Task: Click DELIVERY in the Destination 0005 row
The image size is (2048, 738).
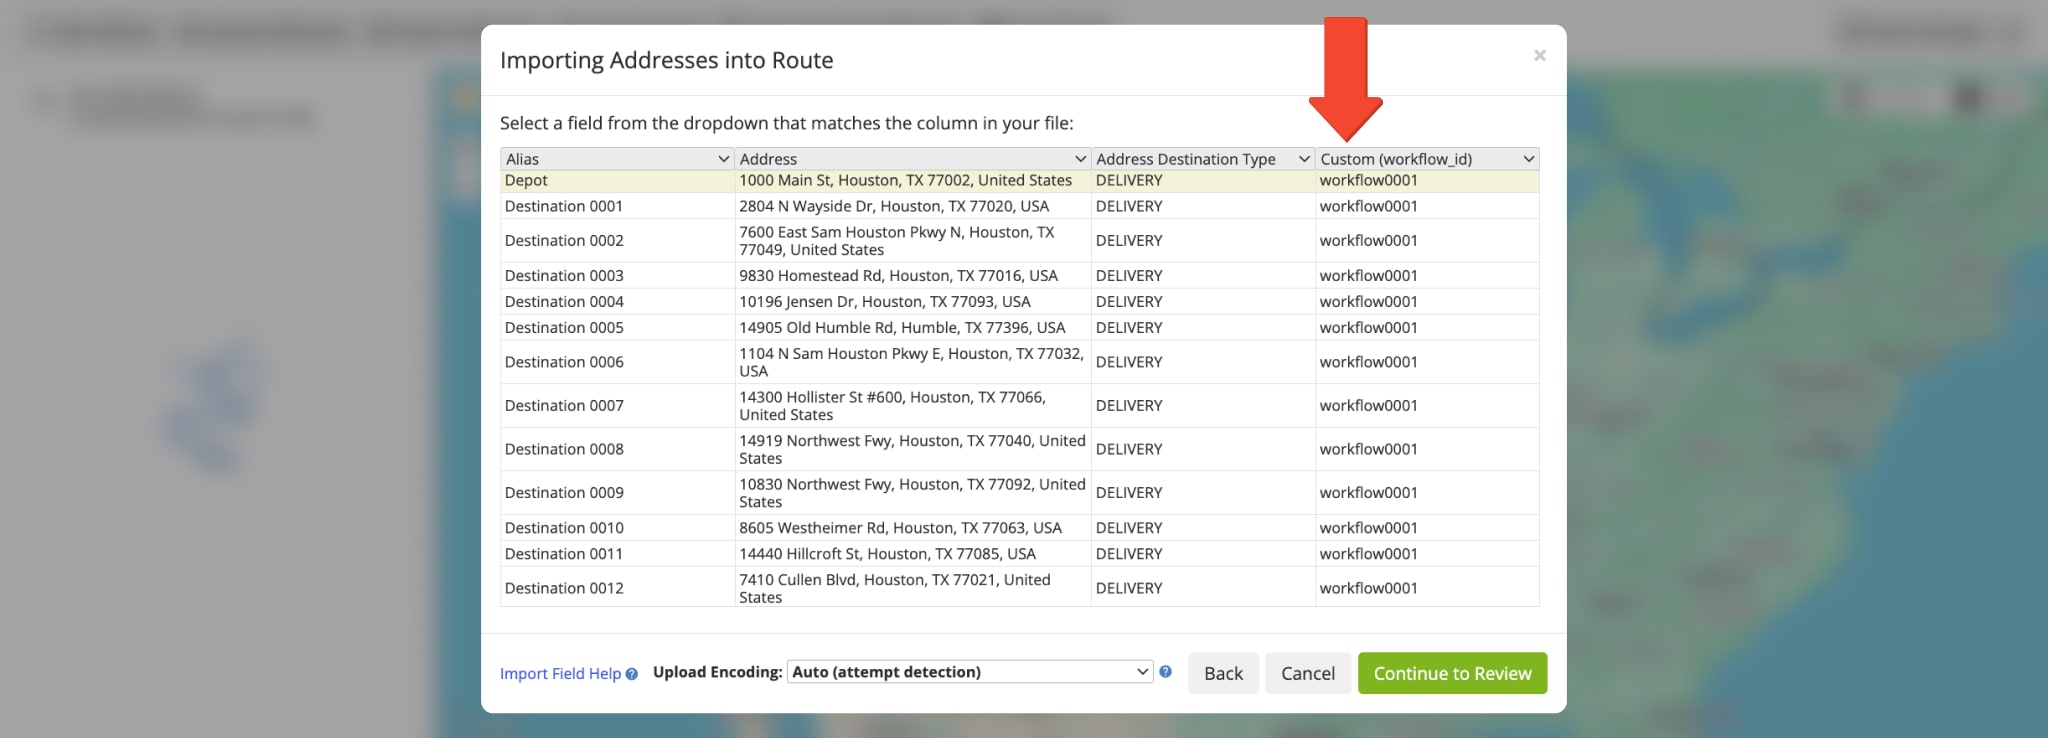Action: pyautogui.click(x=1129, y=328)
